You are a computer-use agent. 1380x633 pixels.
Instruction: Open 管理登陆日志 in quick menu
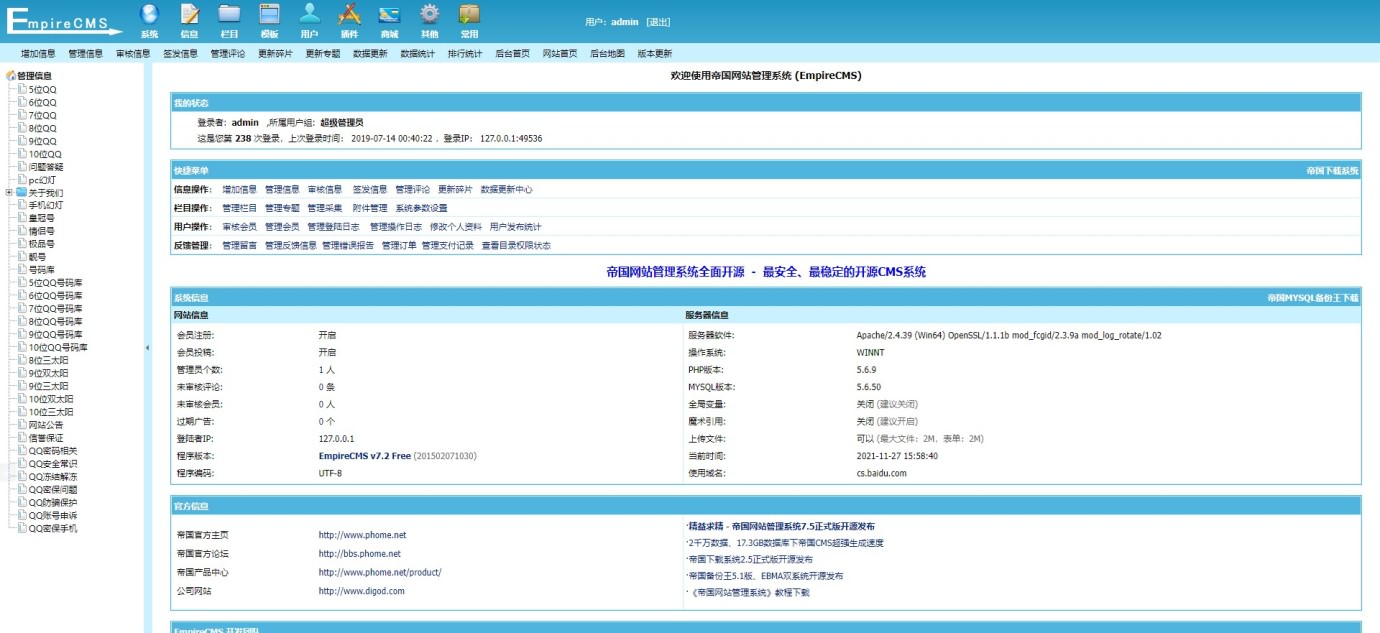coord(333,227)
